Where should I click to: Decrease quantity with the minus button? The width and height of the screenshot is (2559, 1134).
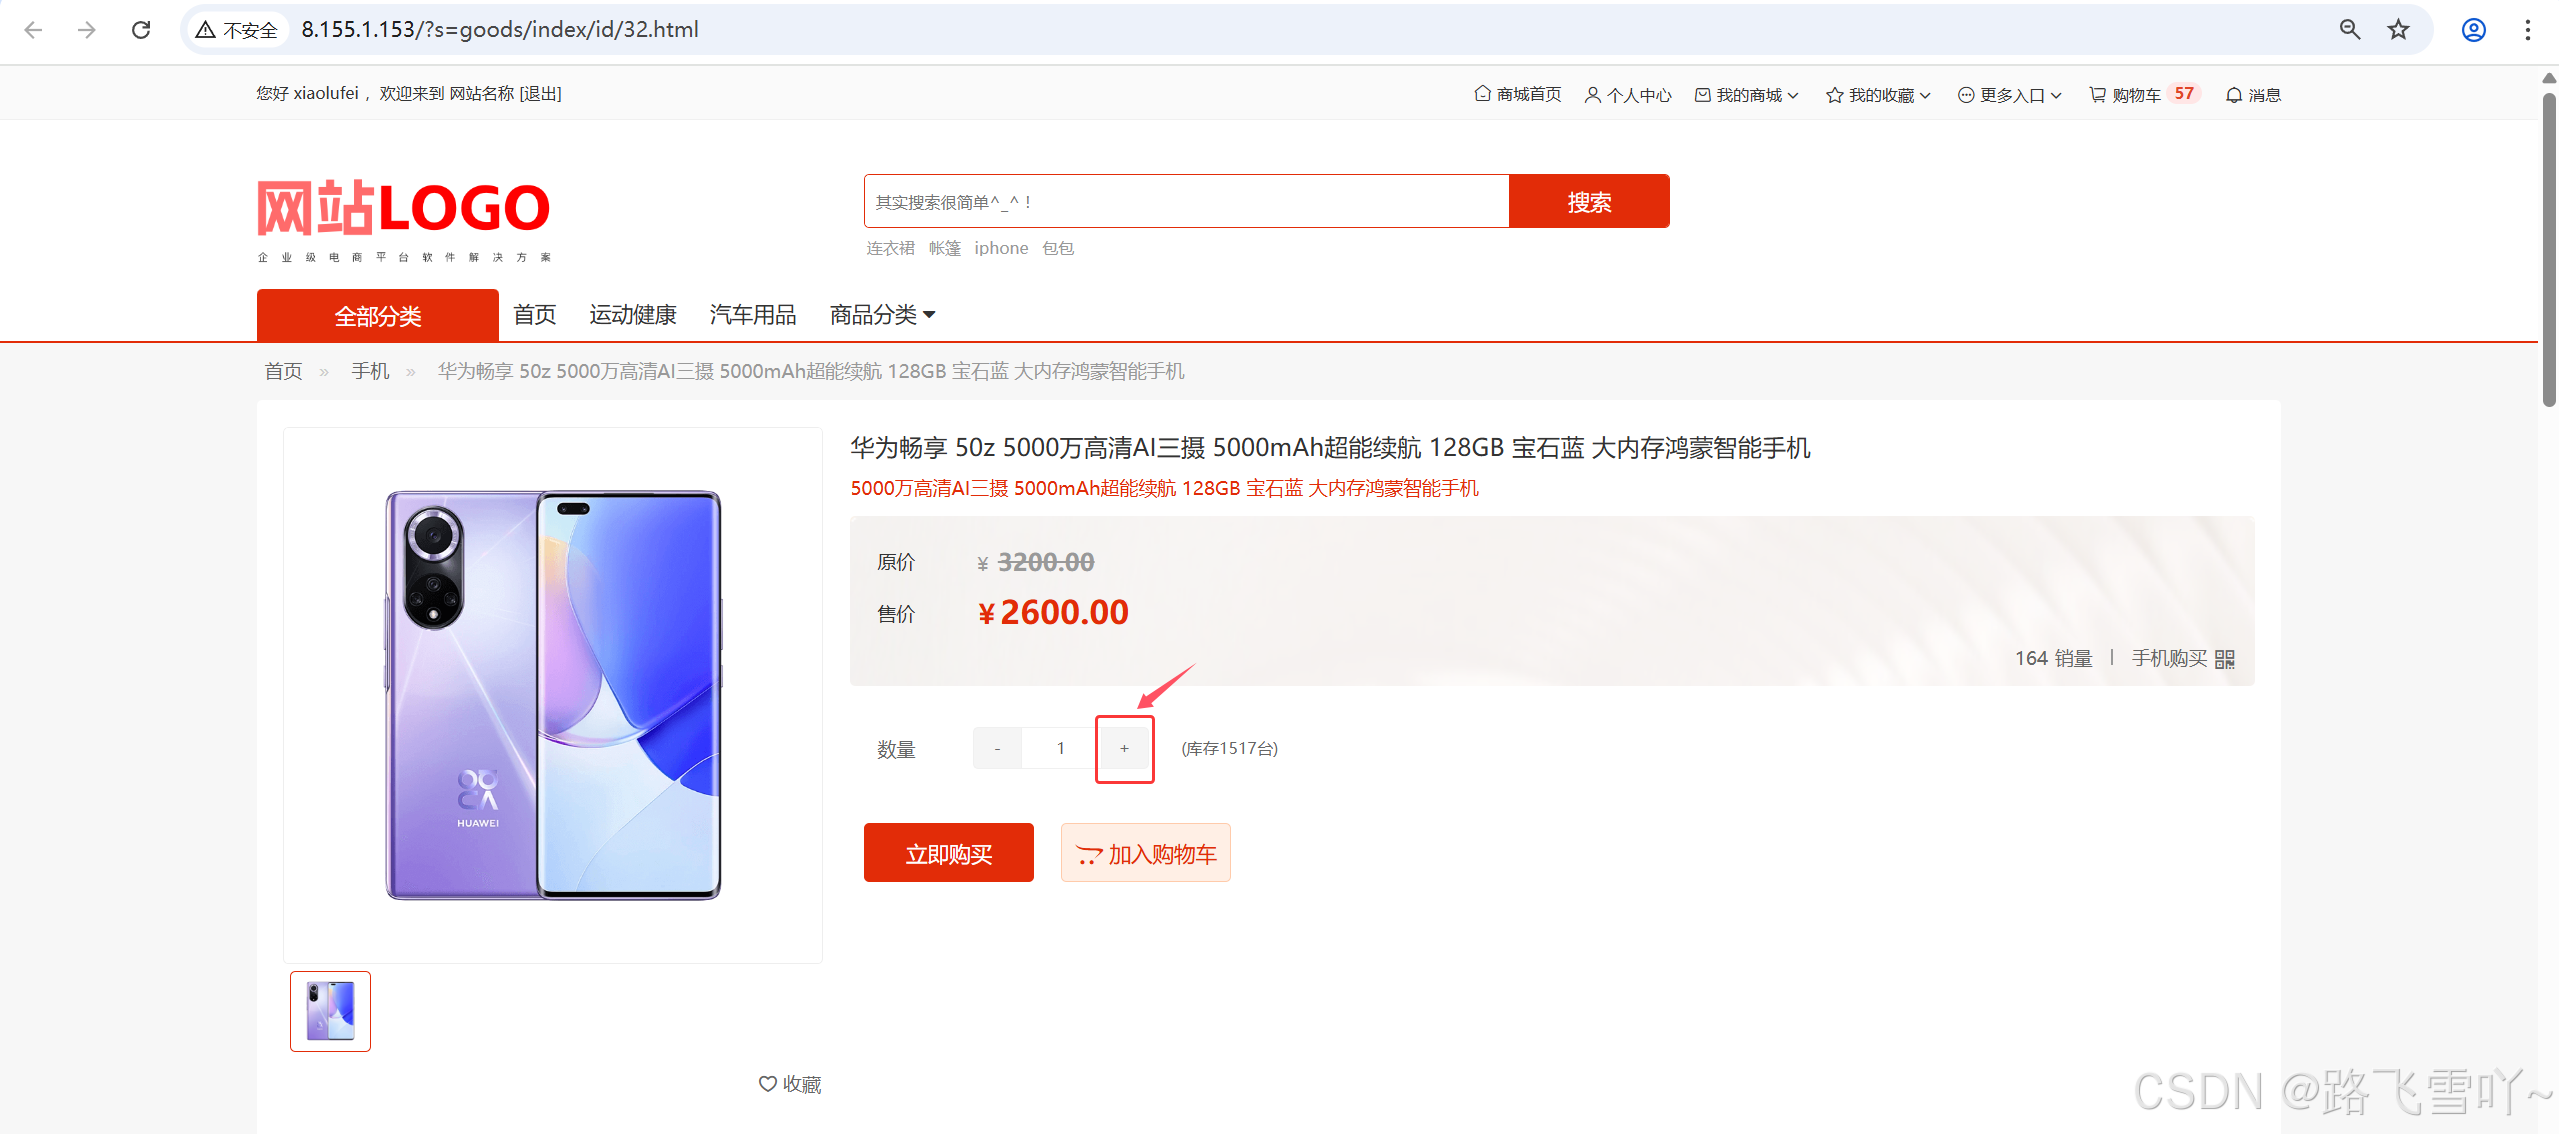[x=997, y=749]
